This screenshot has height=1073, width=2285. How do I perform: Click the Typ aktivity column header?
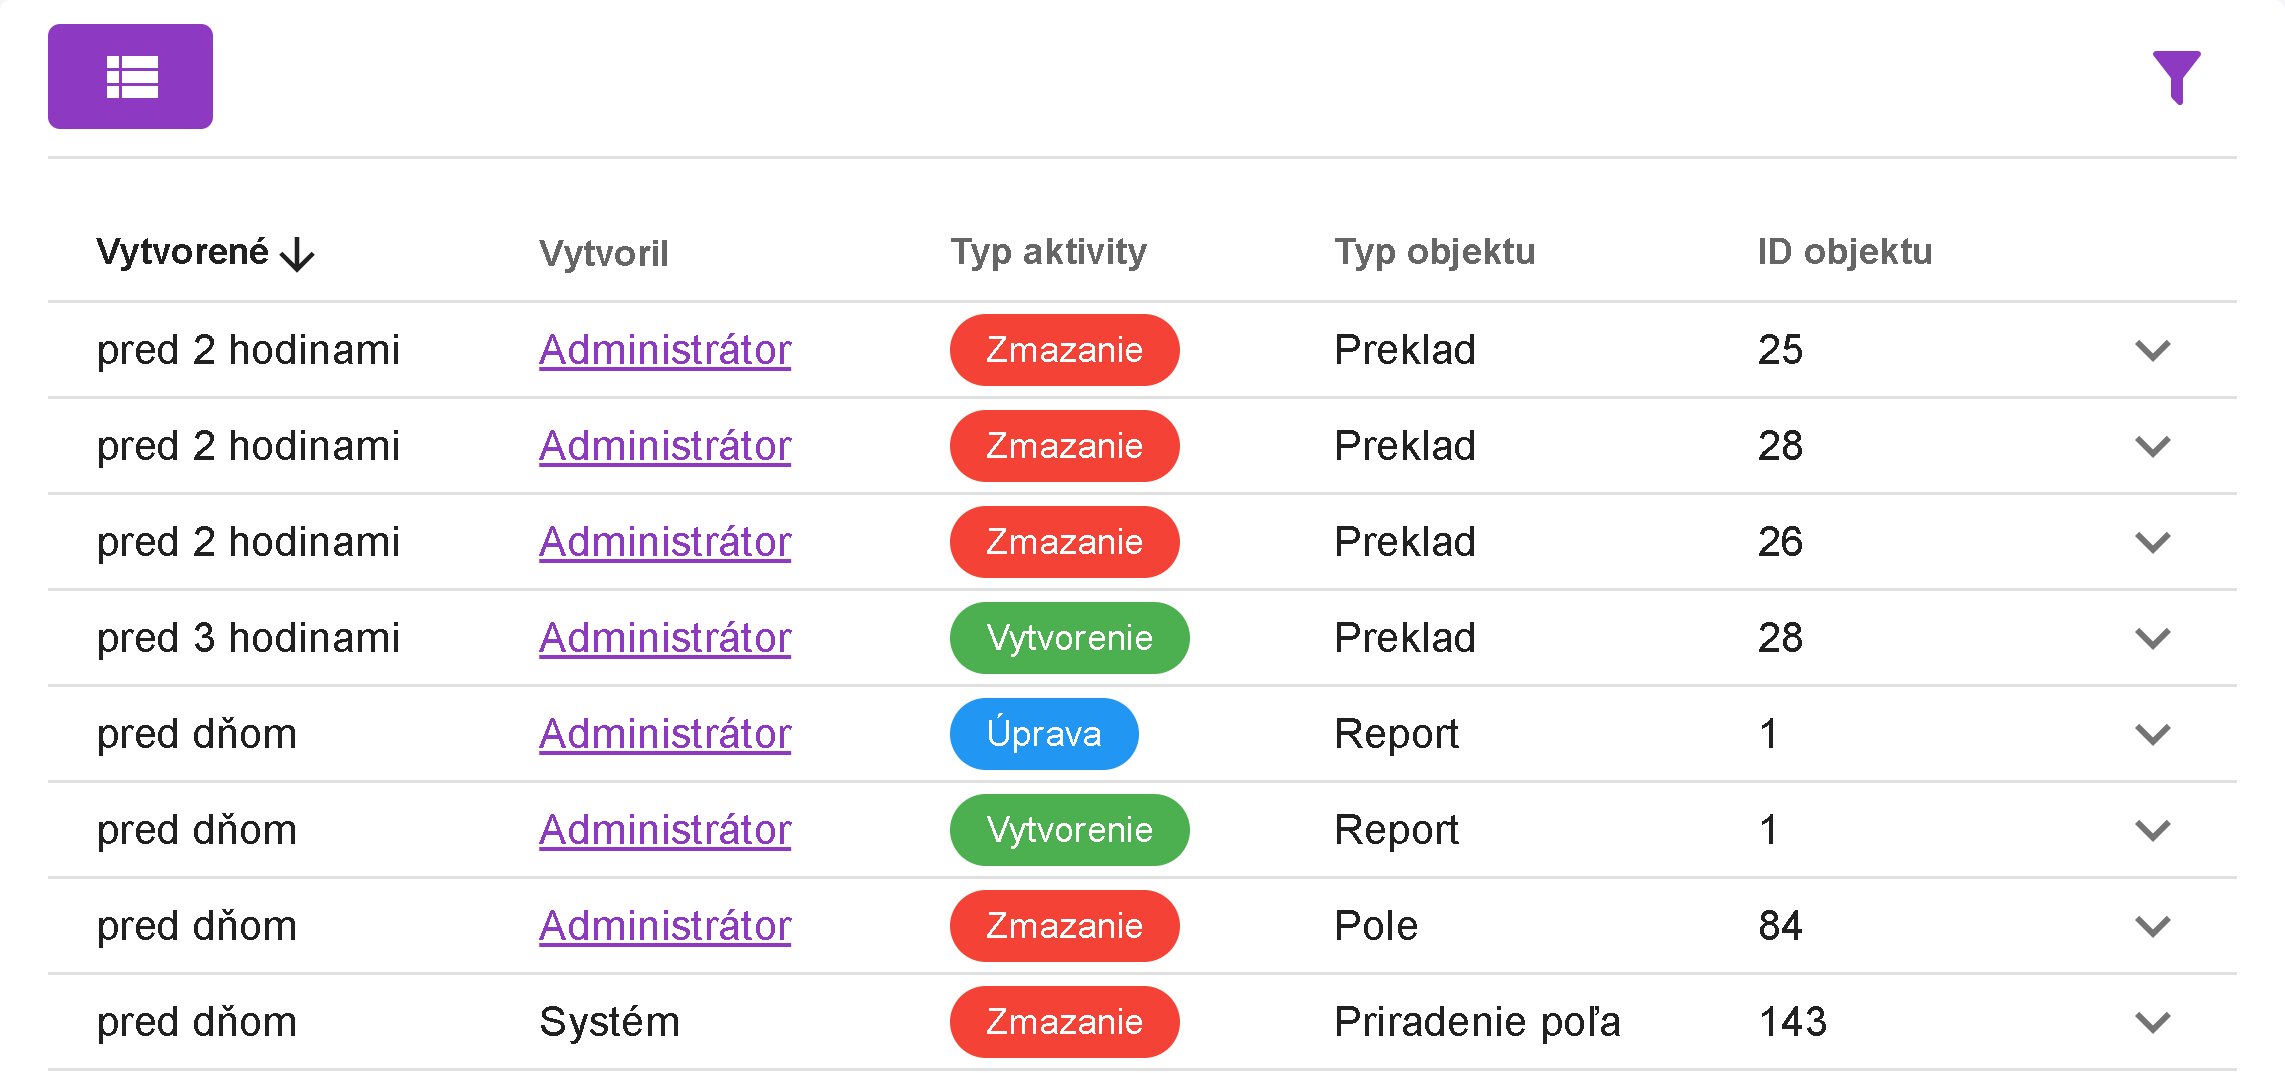point(1048,252)
